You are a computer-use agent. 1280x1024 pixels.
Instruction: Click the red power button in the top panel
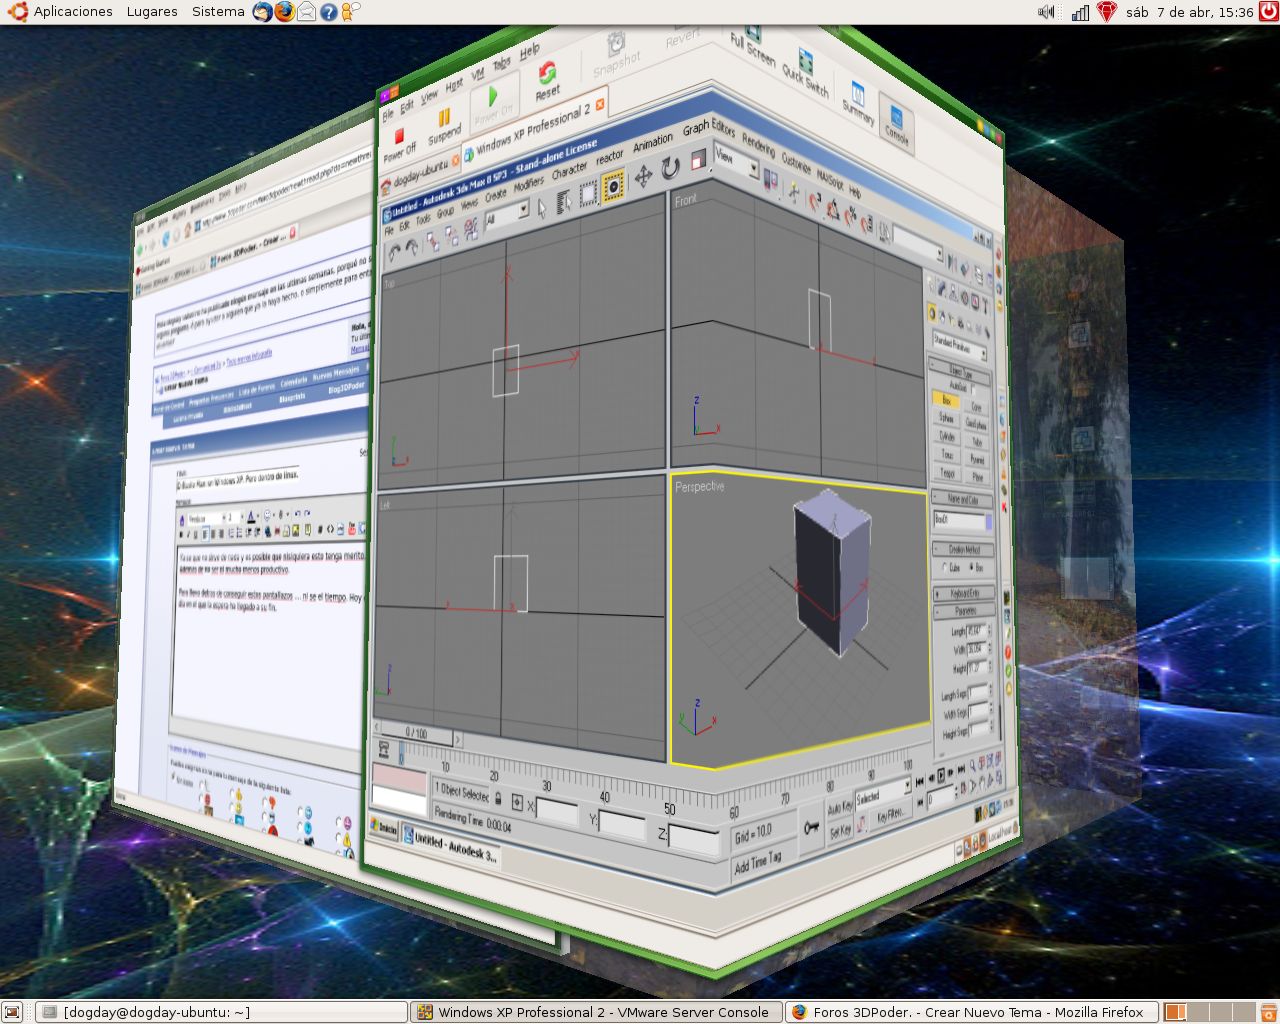[1268, 12]
